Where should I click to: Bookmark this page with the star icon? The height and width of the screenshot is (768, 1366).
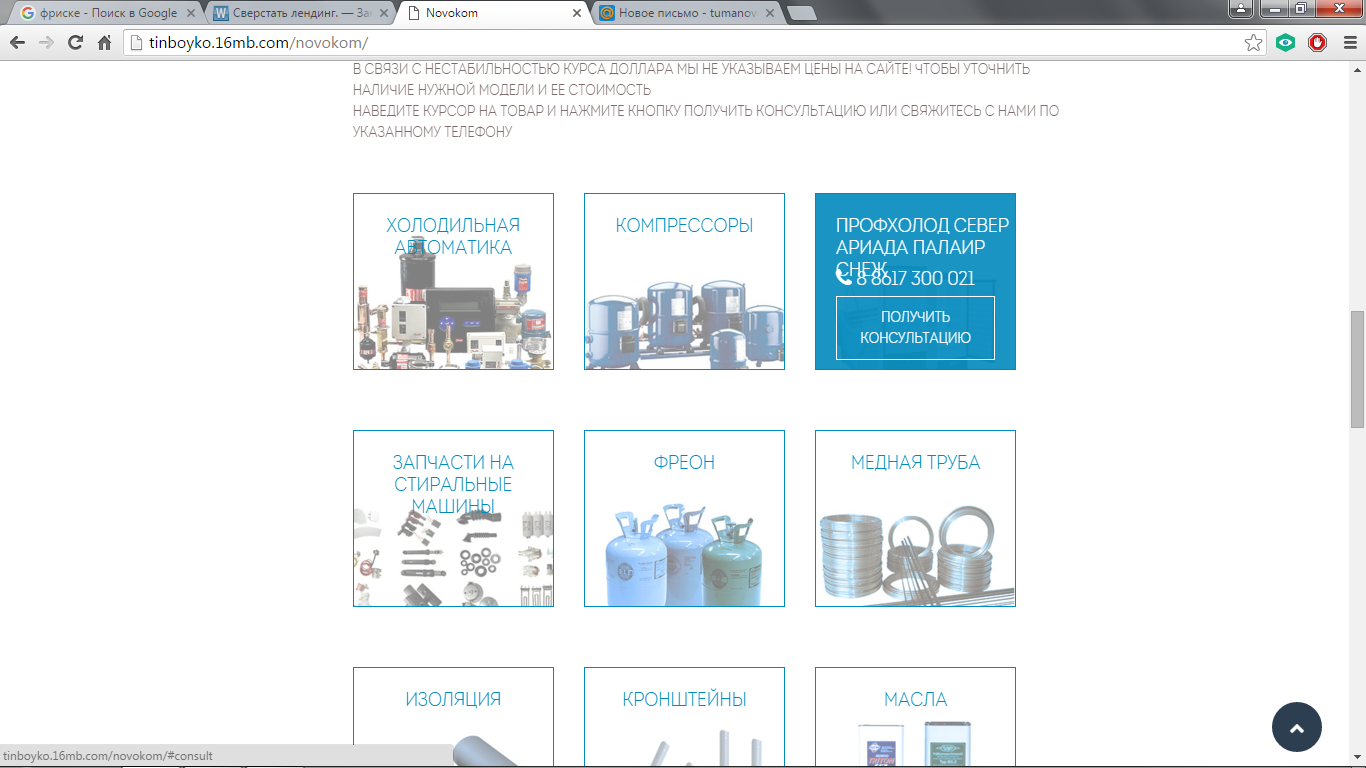pos(1253,43)
